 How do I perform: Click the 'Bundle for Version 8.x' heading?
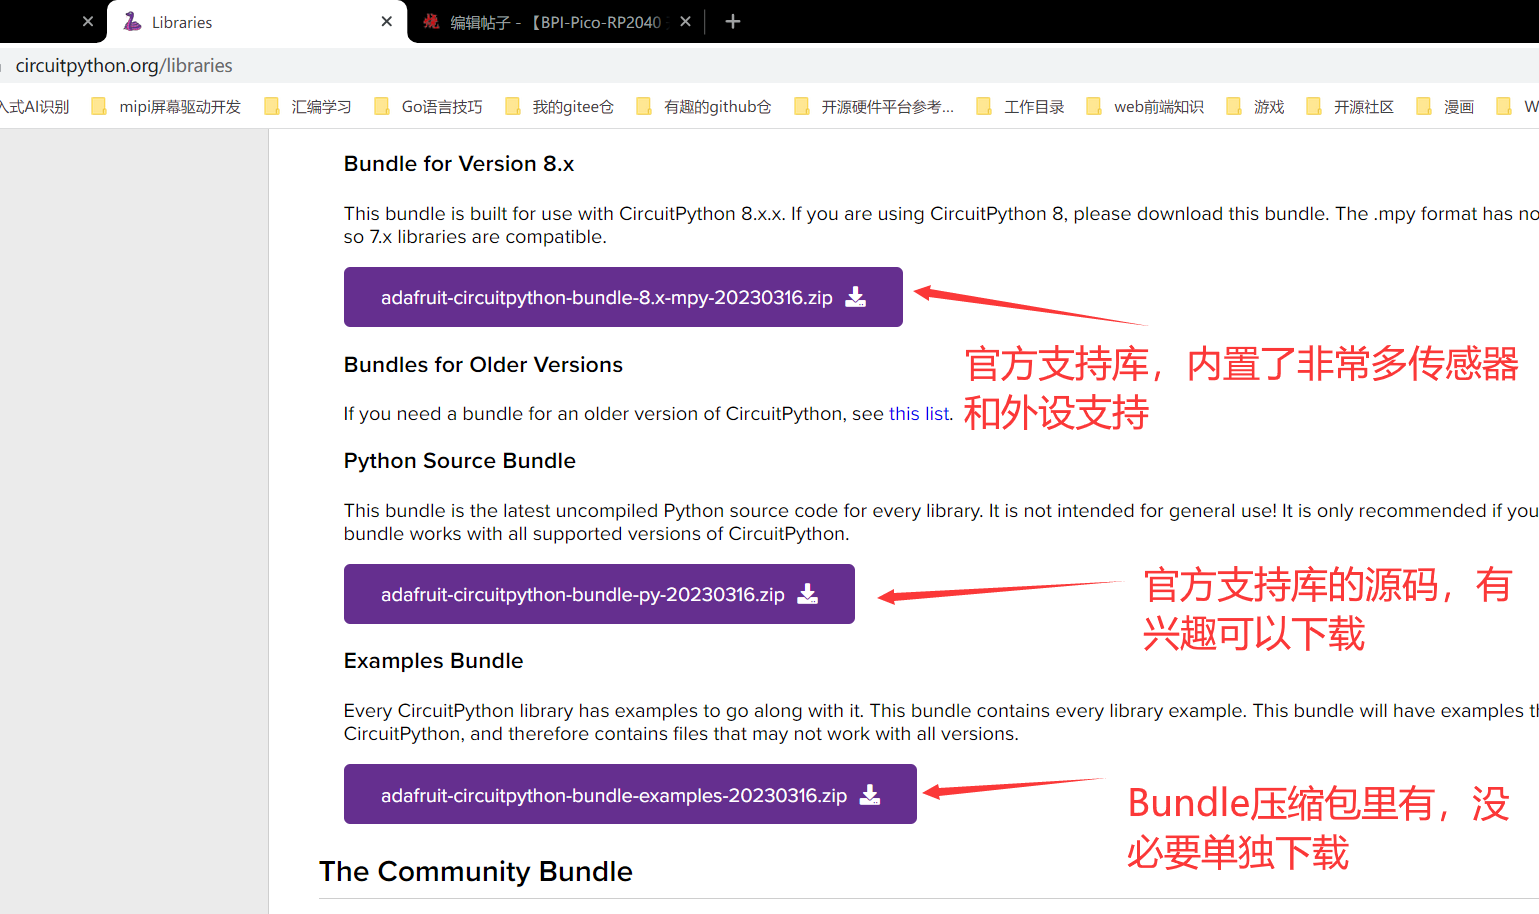tap(459, 164)
